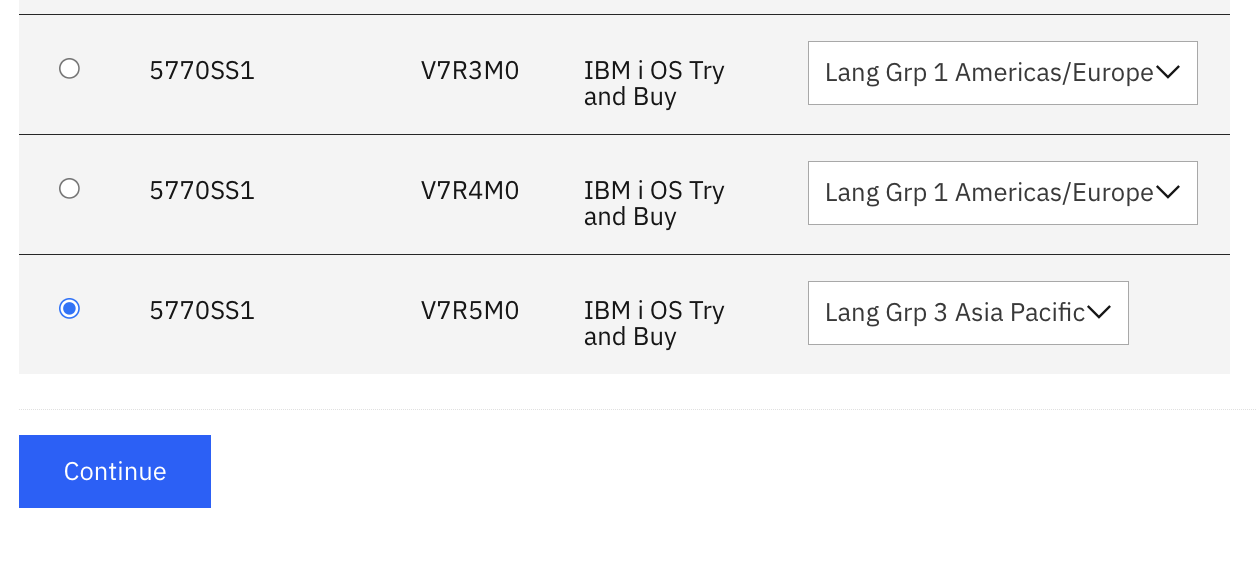Click the 5770SS1 product code on the V7R5M0 row
The width and height of the screenshot is (1256, 580).
coord(202,310)
